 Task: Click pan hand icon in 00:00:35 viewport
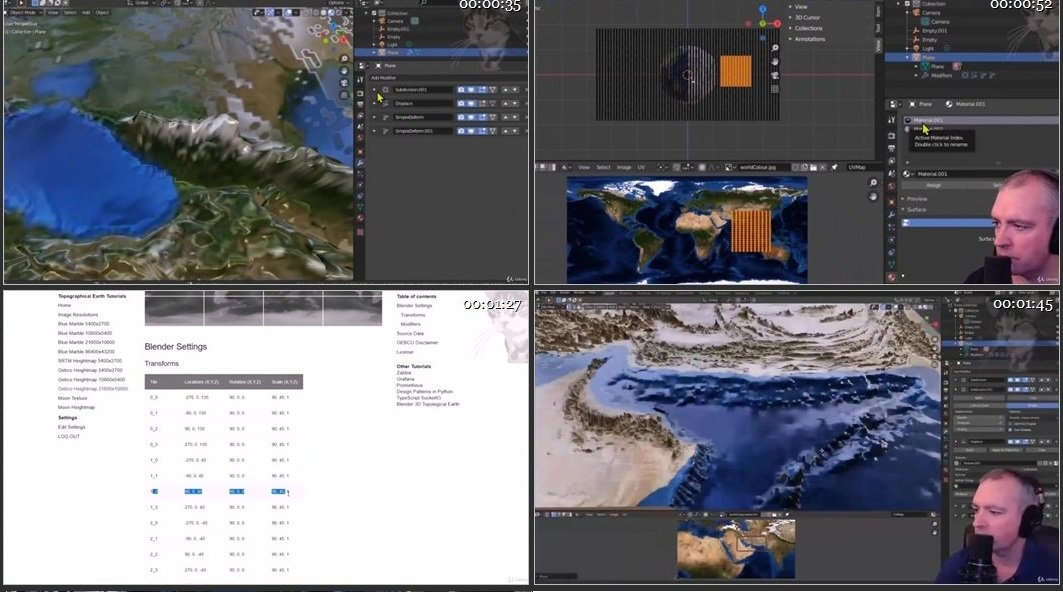tap(344, 71)
